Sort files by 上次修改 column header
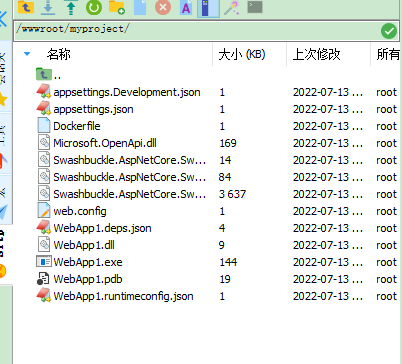Image resolution: width=402 pixels, height=364 pixels. click(316, 54)
